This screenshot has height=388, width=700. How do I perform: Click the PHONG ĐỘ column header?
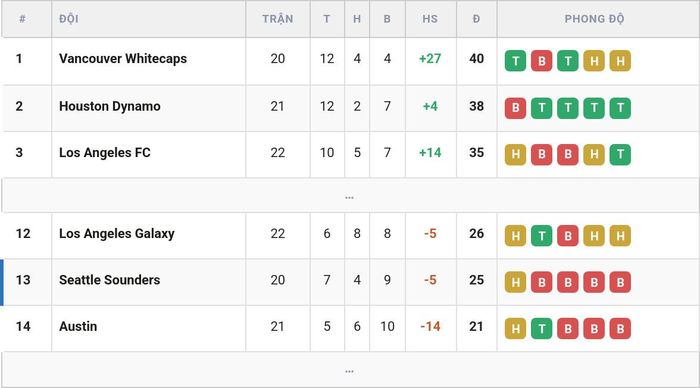tap(594, 19)
